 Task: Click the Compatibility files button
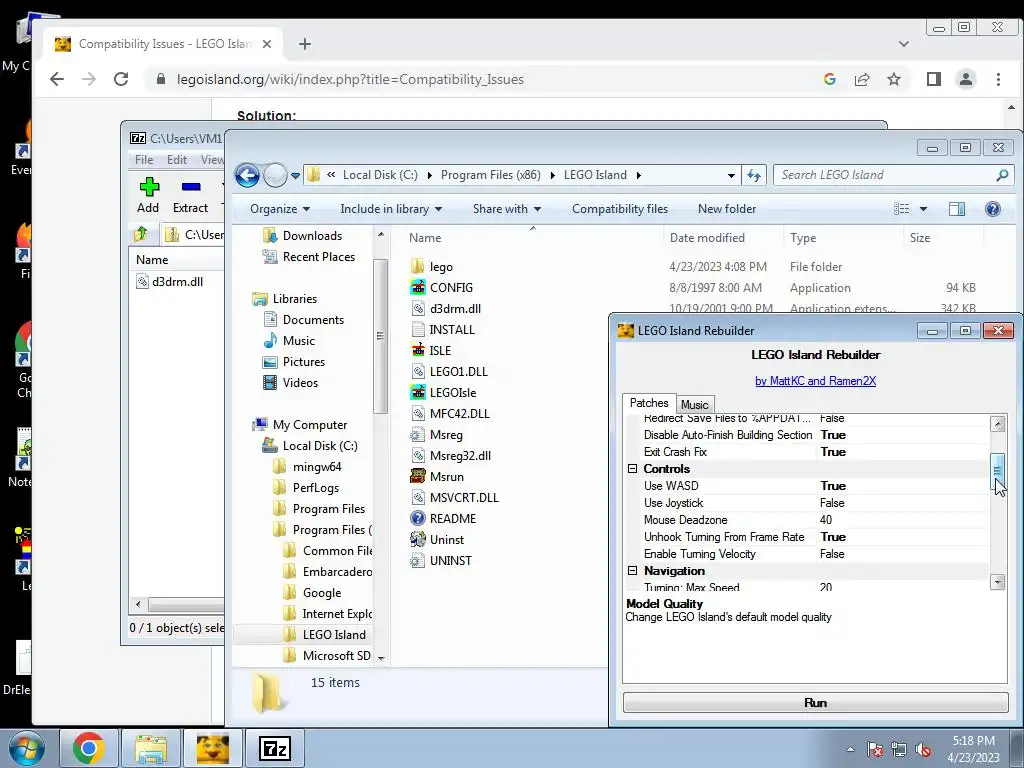(x=620, y=209)
